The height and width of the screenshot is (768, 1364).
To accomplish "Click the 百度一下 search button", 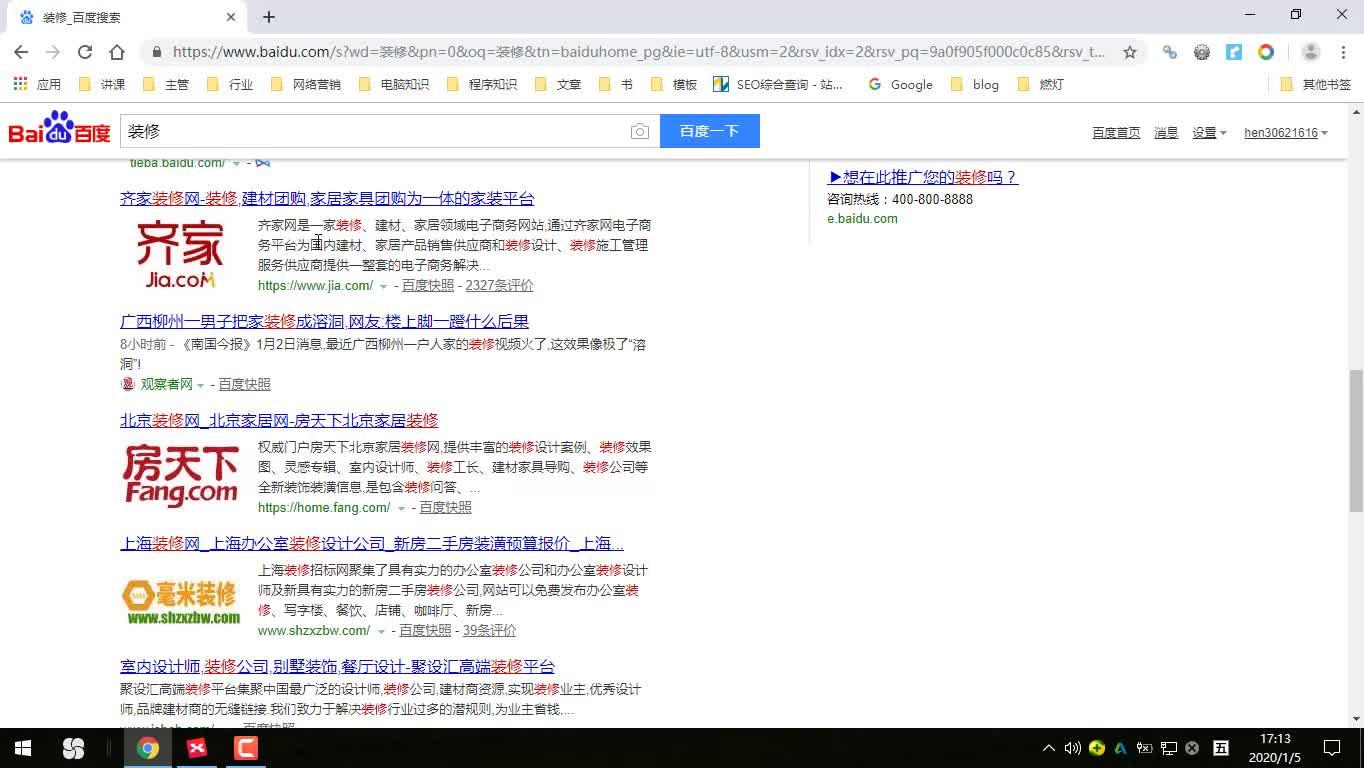I will [710, 131].
